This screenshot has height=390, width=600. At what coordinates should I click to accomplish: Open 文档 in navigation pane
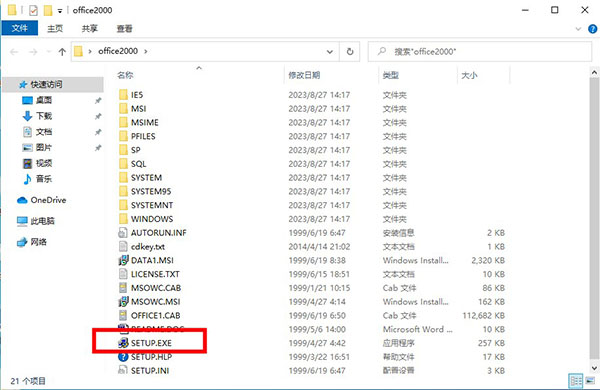[44, 131]
